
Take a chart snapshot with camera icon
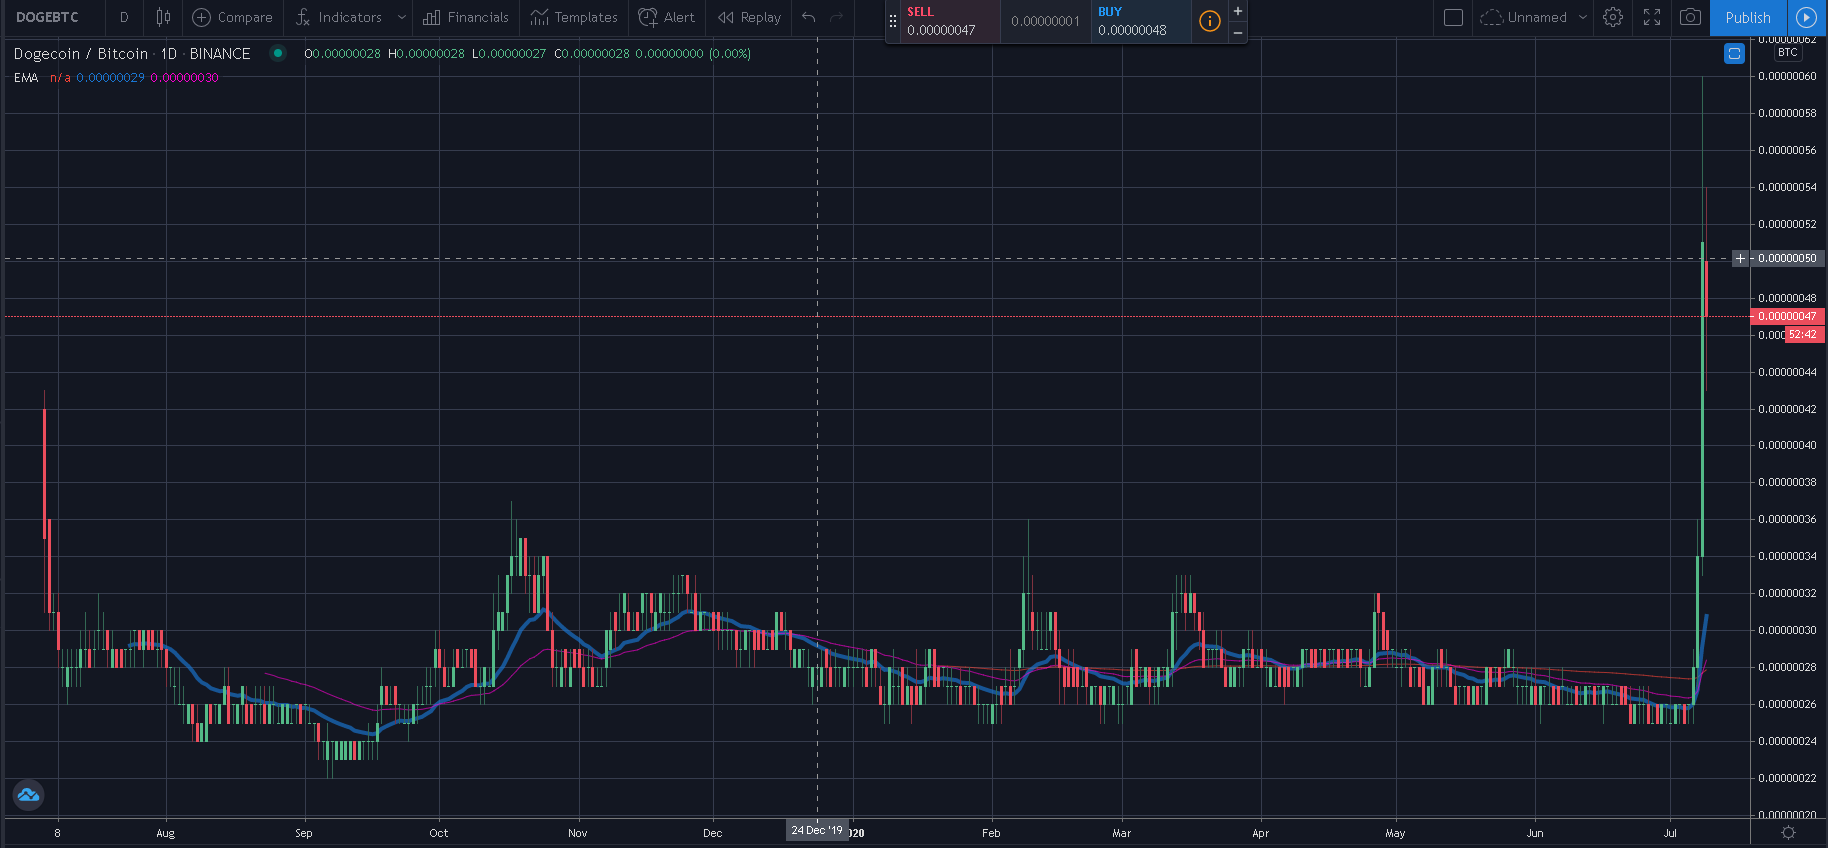coord(1690,17)
